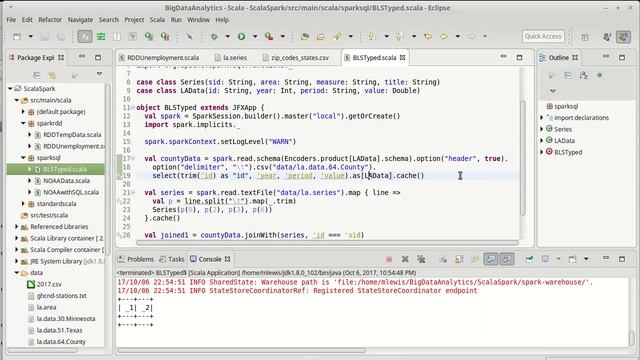Click the Run green play button
The height and width of the screenshot is (360, 640).
[x=241, y=36]
